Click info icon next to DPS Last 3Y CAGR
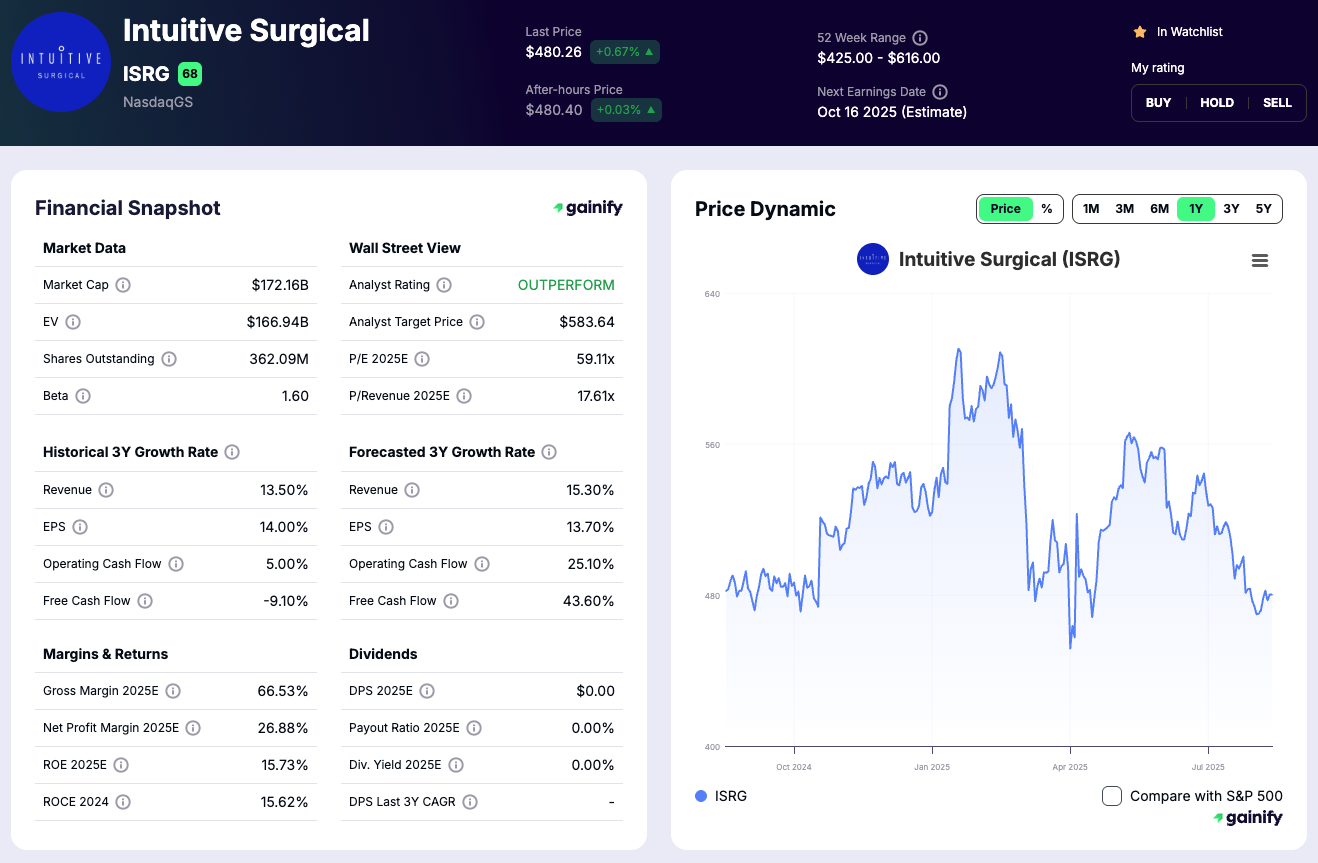This screenshot has width=1318, height=863. tap(470, 802)
